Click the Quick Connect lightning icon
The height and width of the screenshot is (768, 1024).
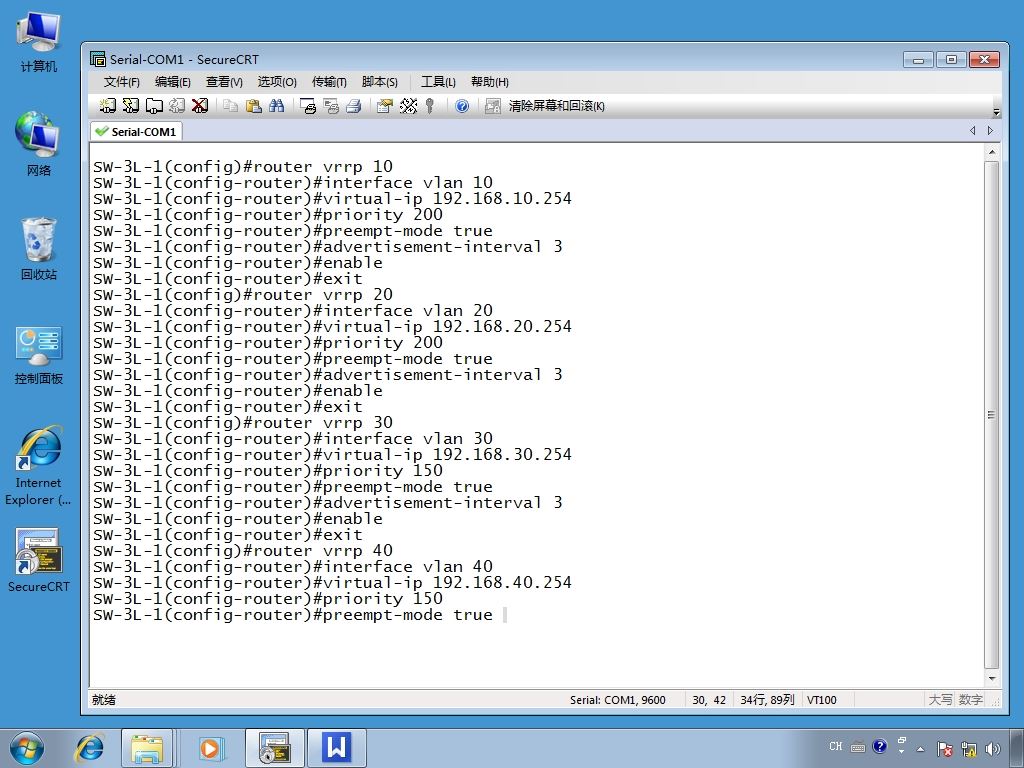(131, 106)
